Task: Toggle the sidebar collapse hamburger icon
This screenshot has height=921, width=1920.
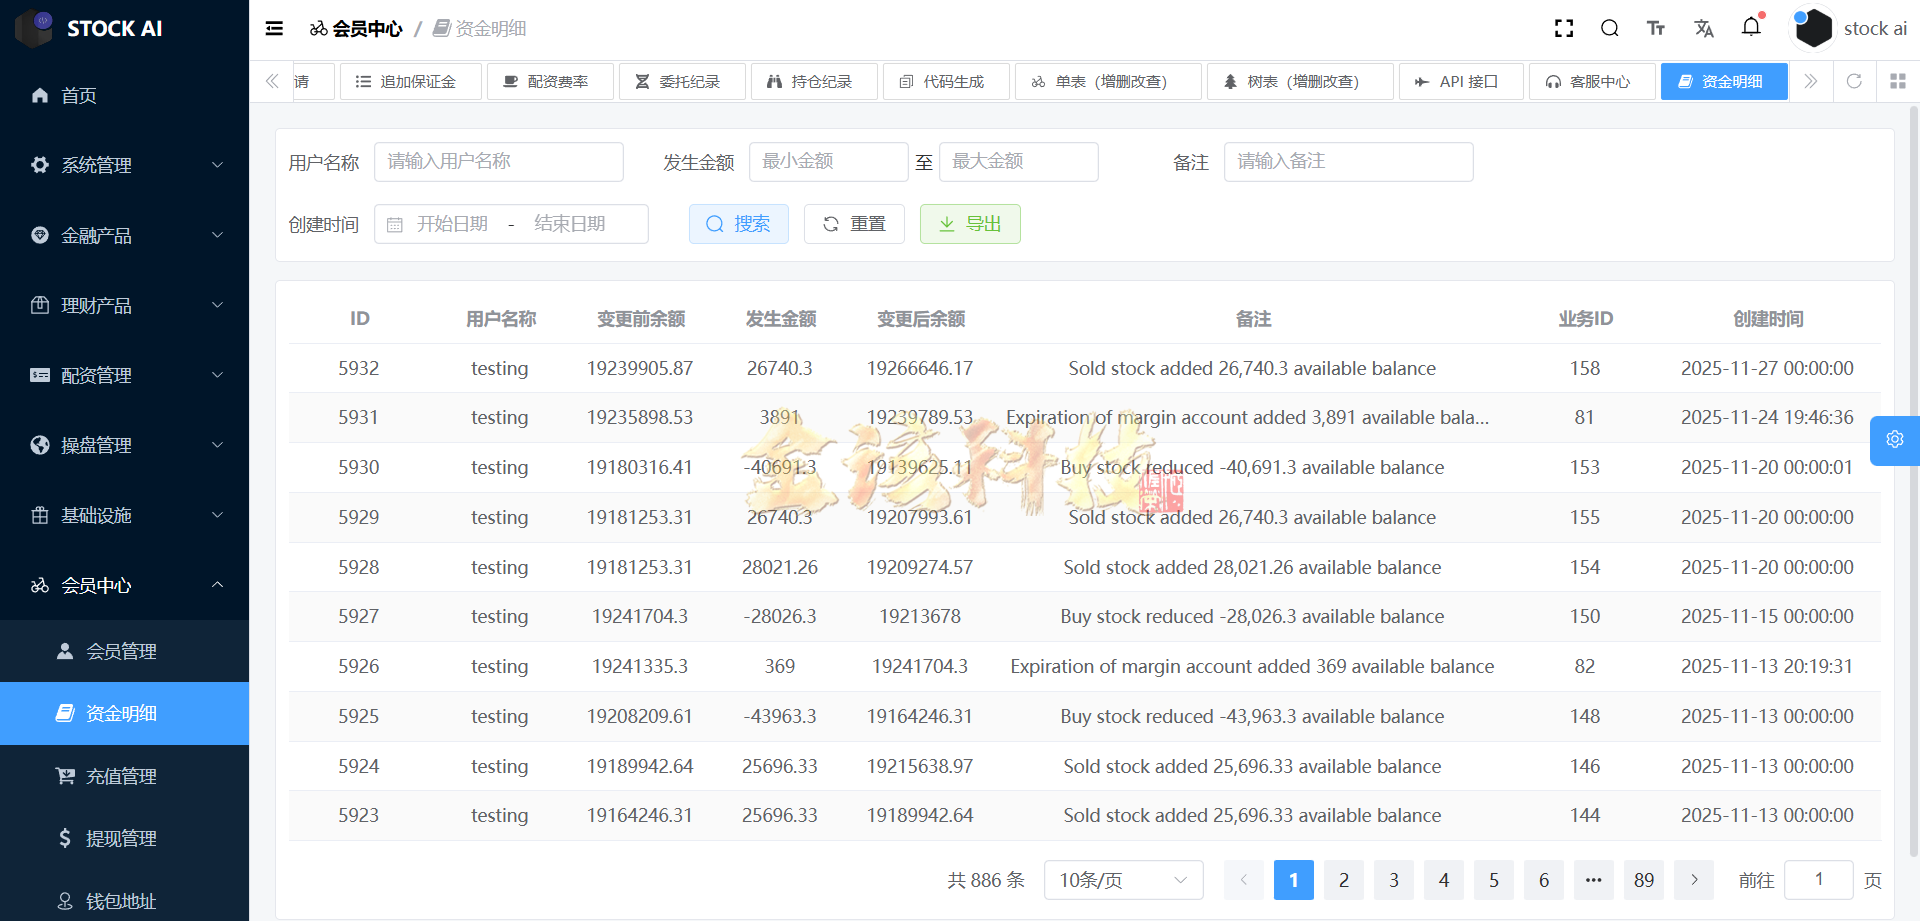Action: point(273,28)
